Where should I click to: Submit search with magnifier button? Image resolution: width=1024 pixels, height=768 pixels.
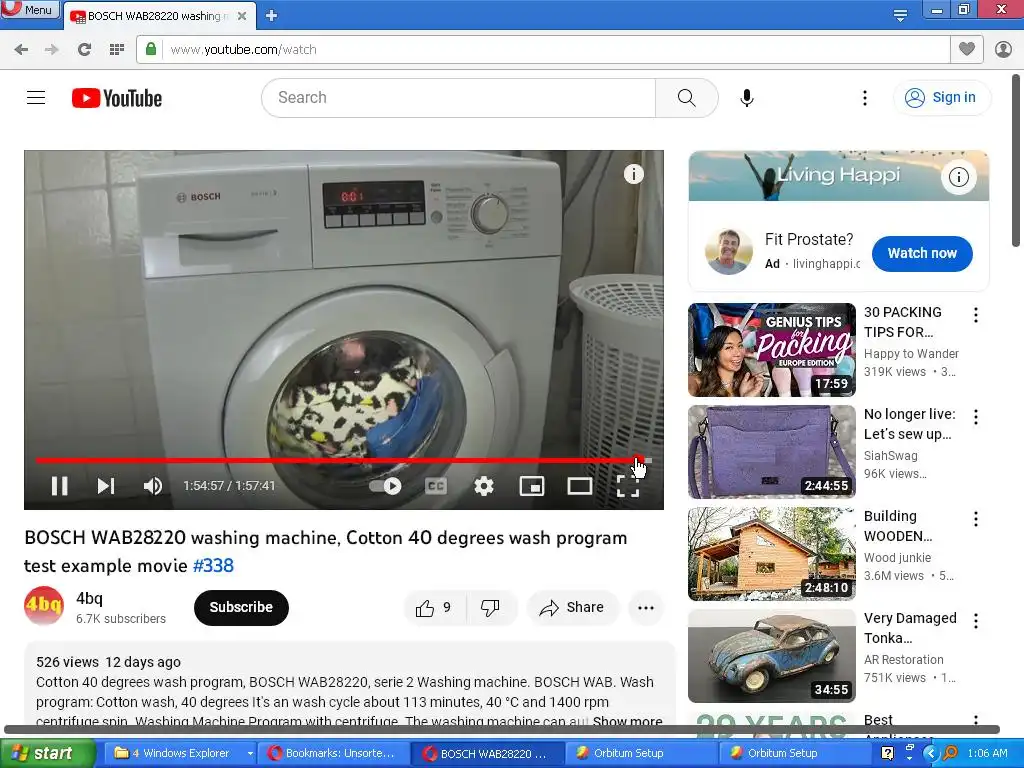pos(686,98)
